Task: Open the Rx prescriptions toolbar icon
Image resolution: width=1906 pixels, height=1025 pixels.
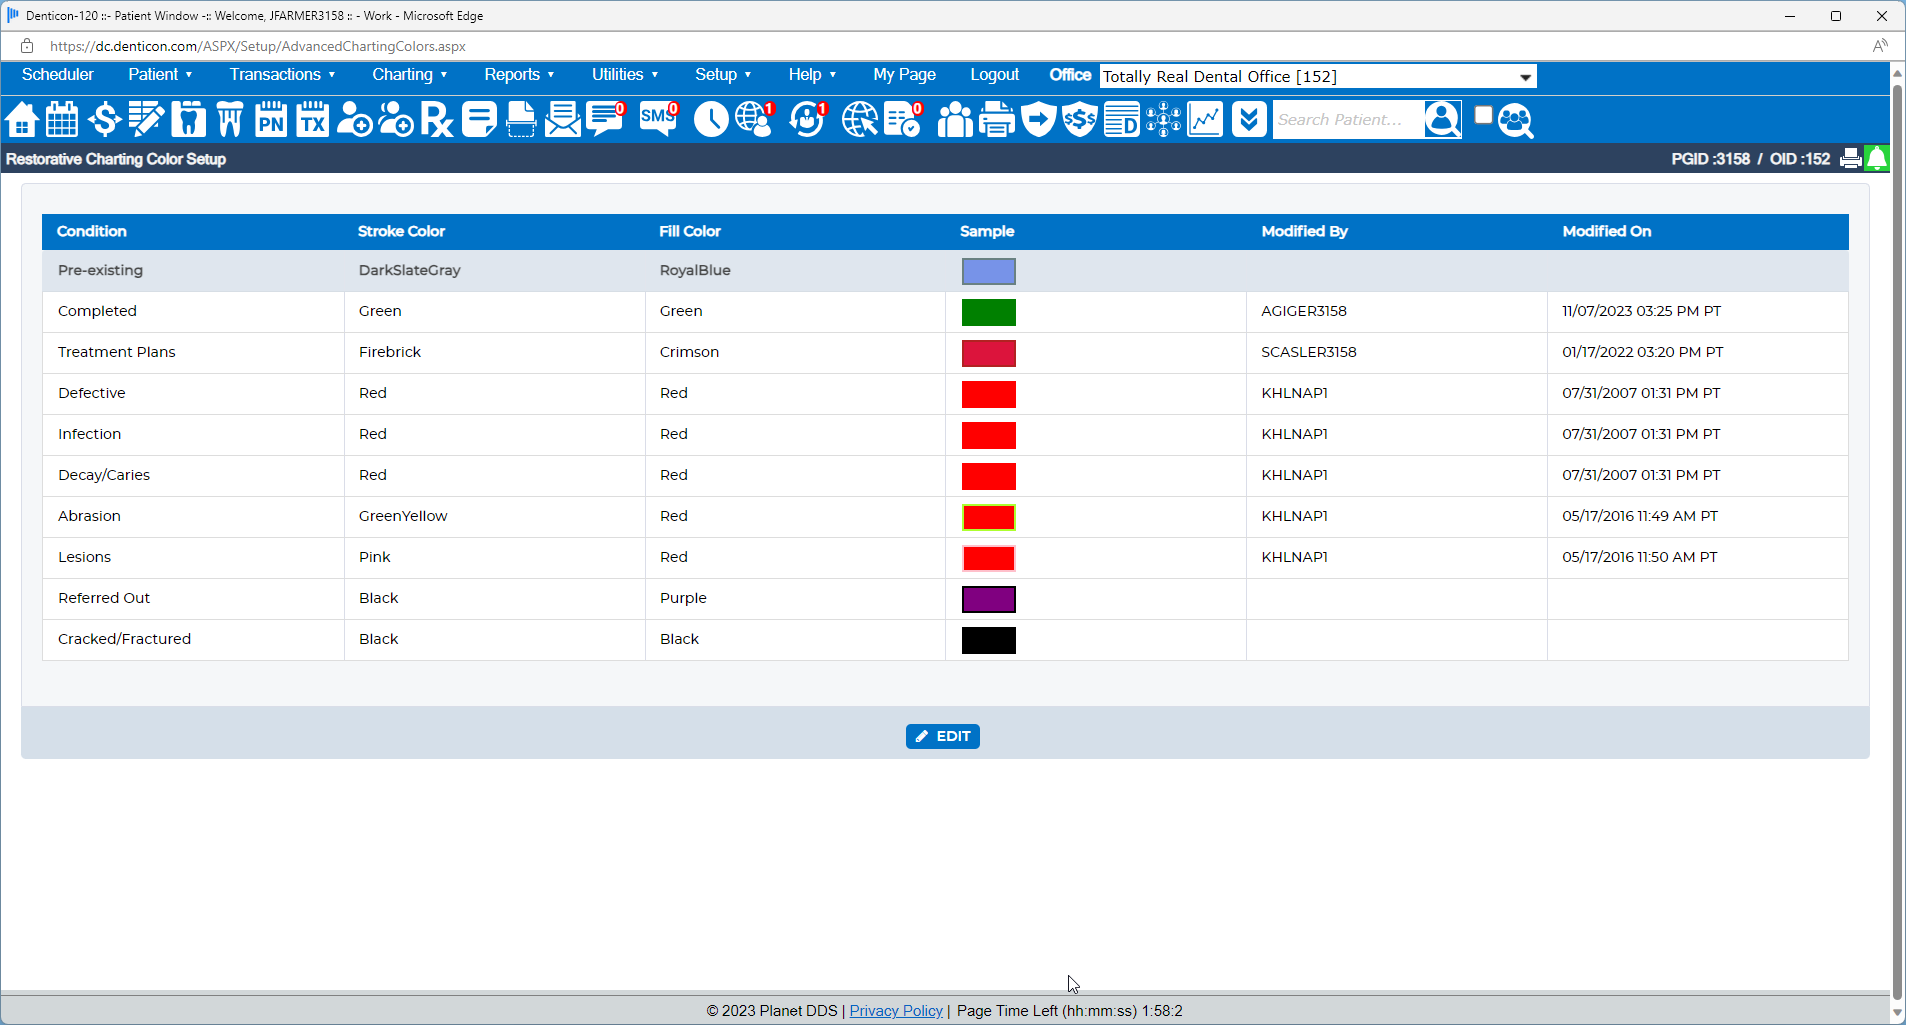Action: 435,119
